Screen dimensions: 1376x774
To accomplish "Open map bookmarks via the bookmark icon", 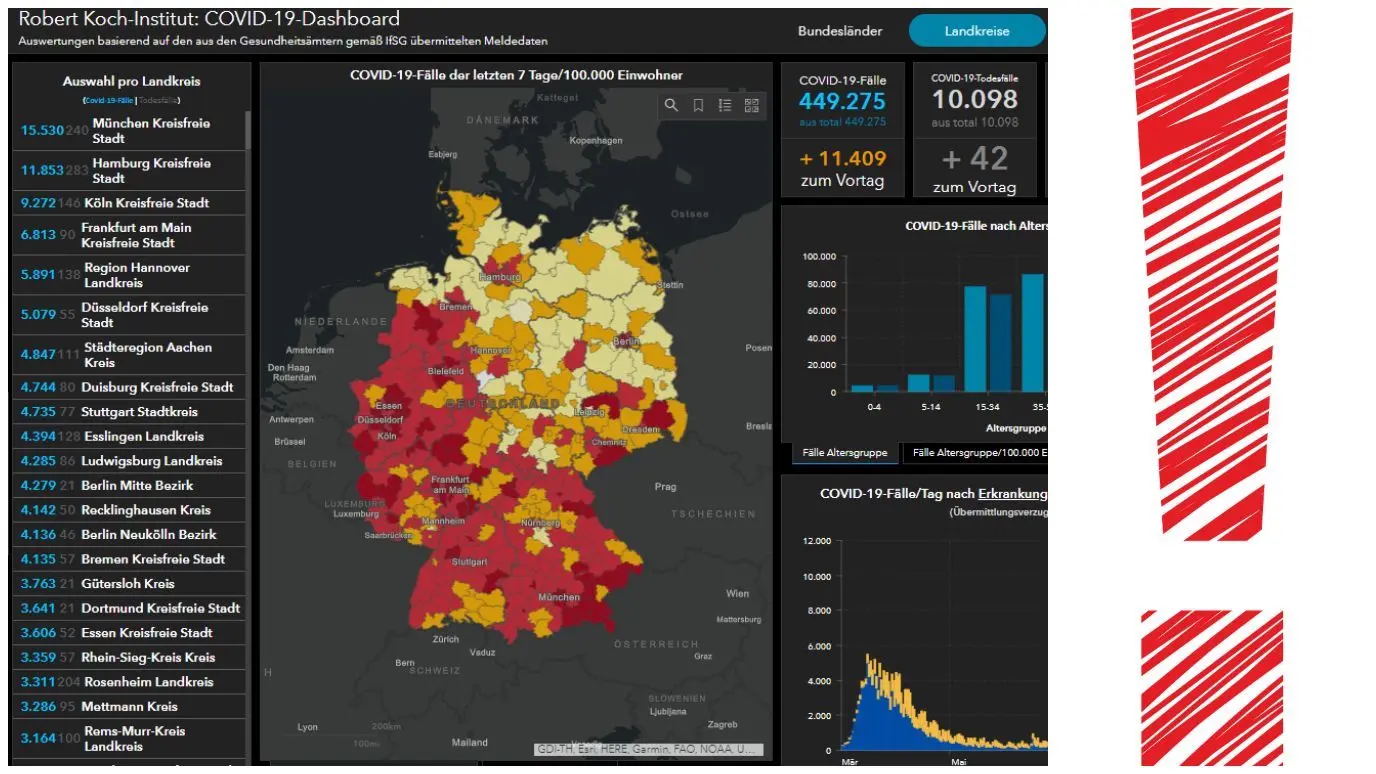I will 698,105.
